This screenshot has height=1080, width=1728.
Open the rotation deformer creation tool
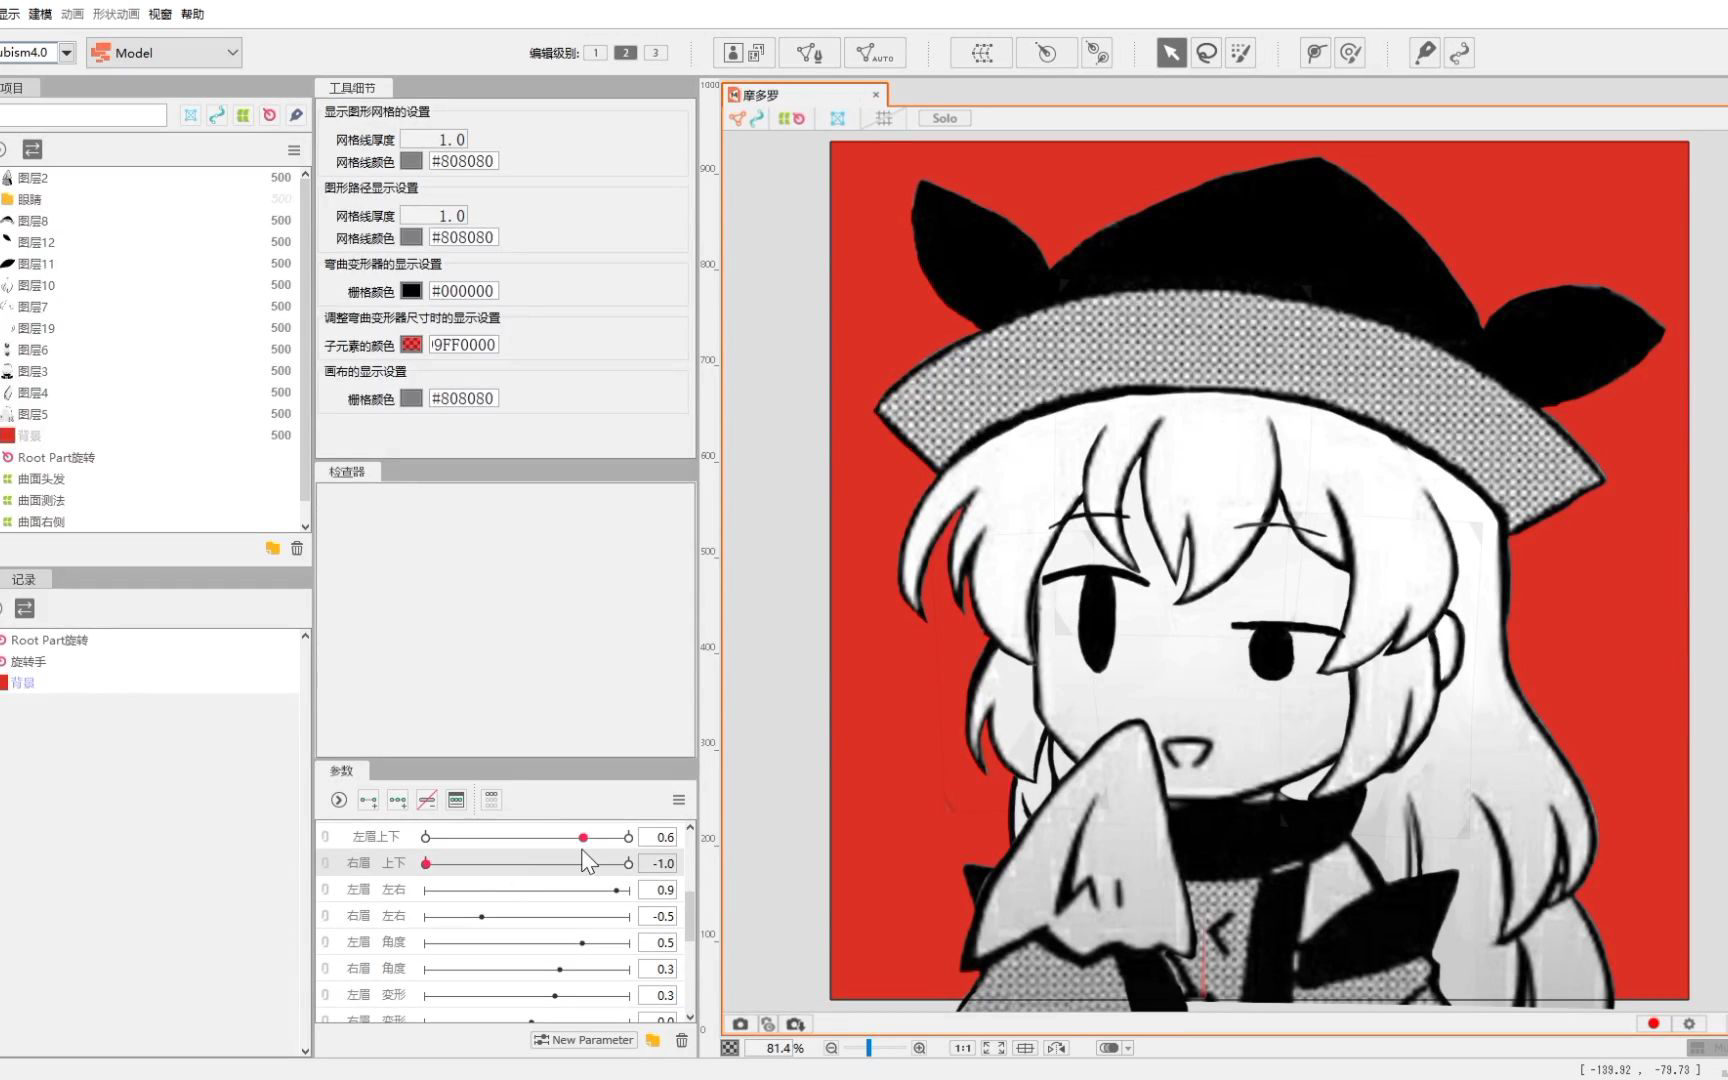pyautogui.click(x=1098, y=53)
